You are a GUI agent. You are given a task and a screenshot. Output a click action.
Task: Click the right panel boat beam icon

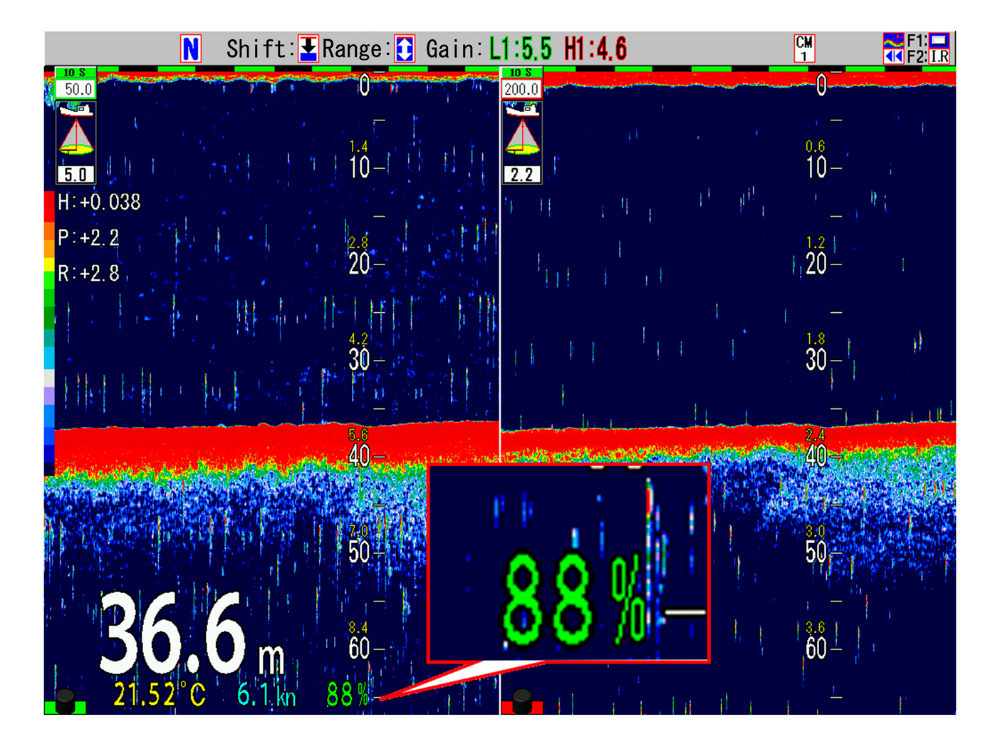point(521,132)
